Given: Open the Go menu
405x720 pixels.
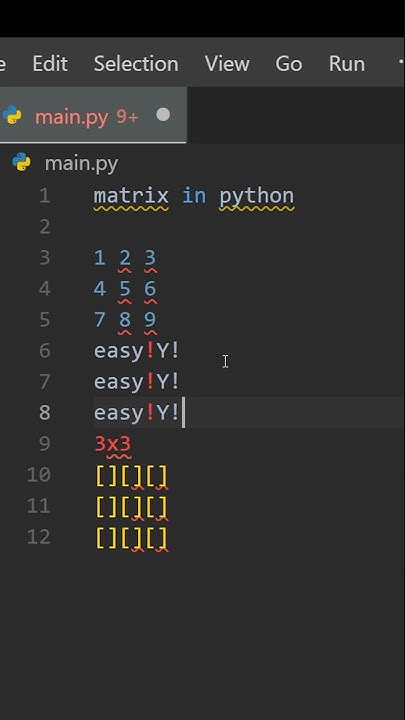Looking at the screenshot, I should [x=288, y=64].
